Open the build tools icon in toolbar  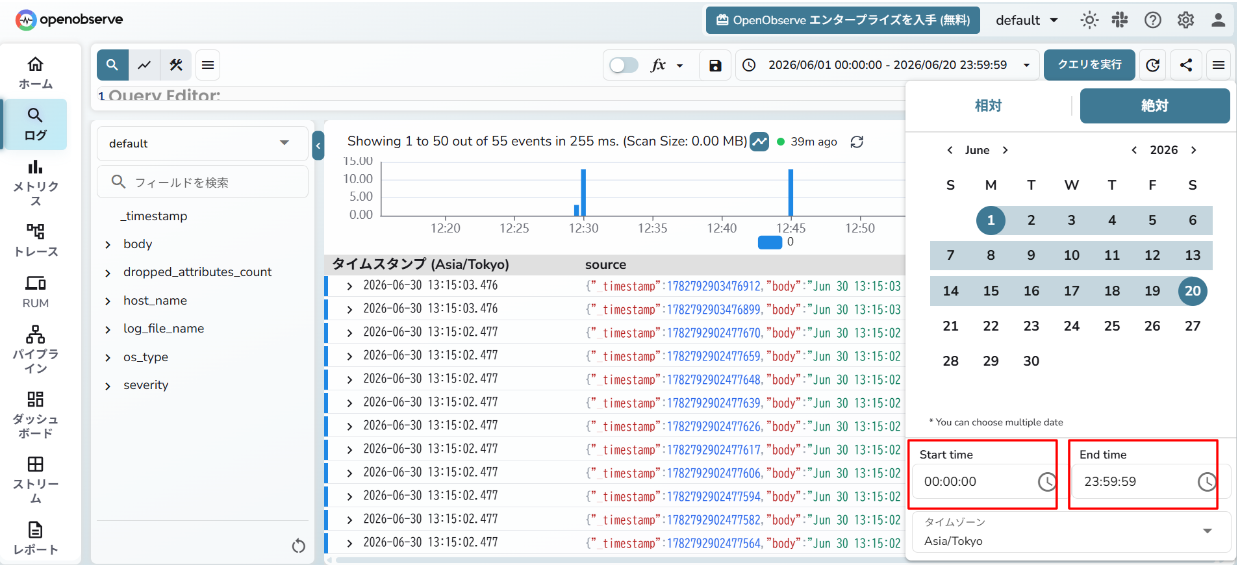tap(175, 65)
